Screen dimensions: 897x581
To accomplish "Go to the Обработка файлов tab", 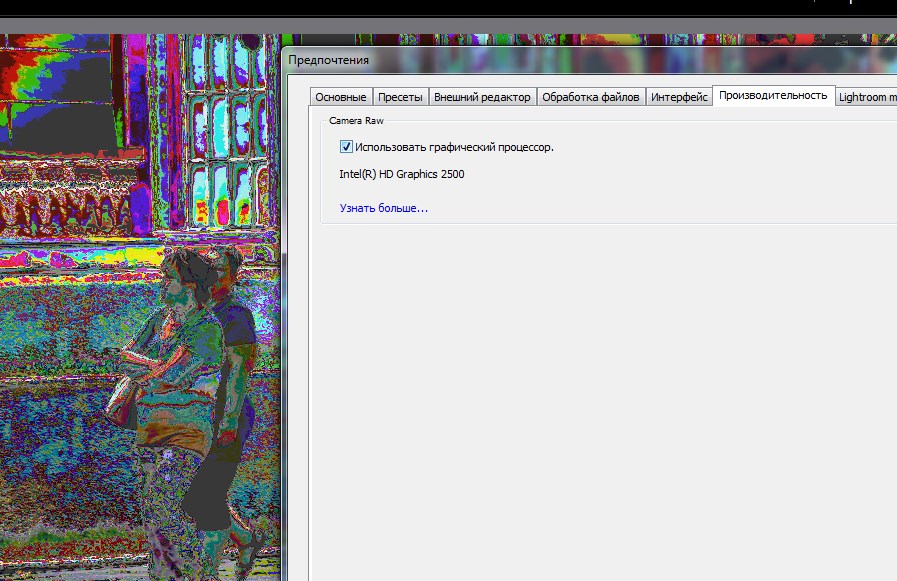I will pos(591,97).
